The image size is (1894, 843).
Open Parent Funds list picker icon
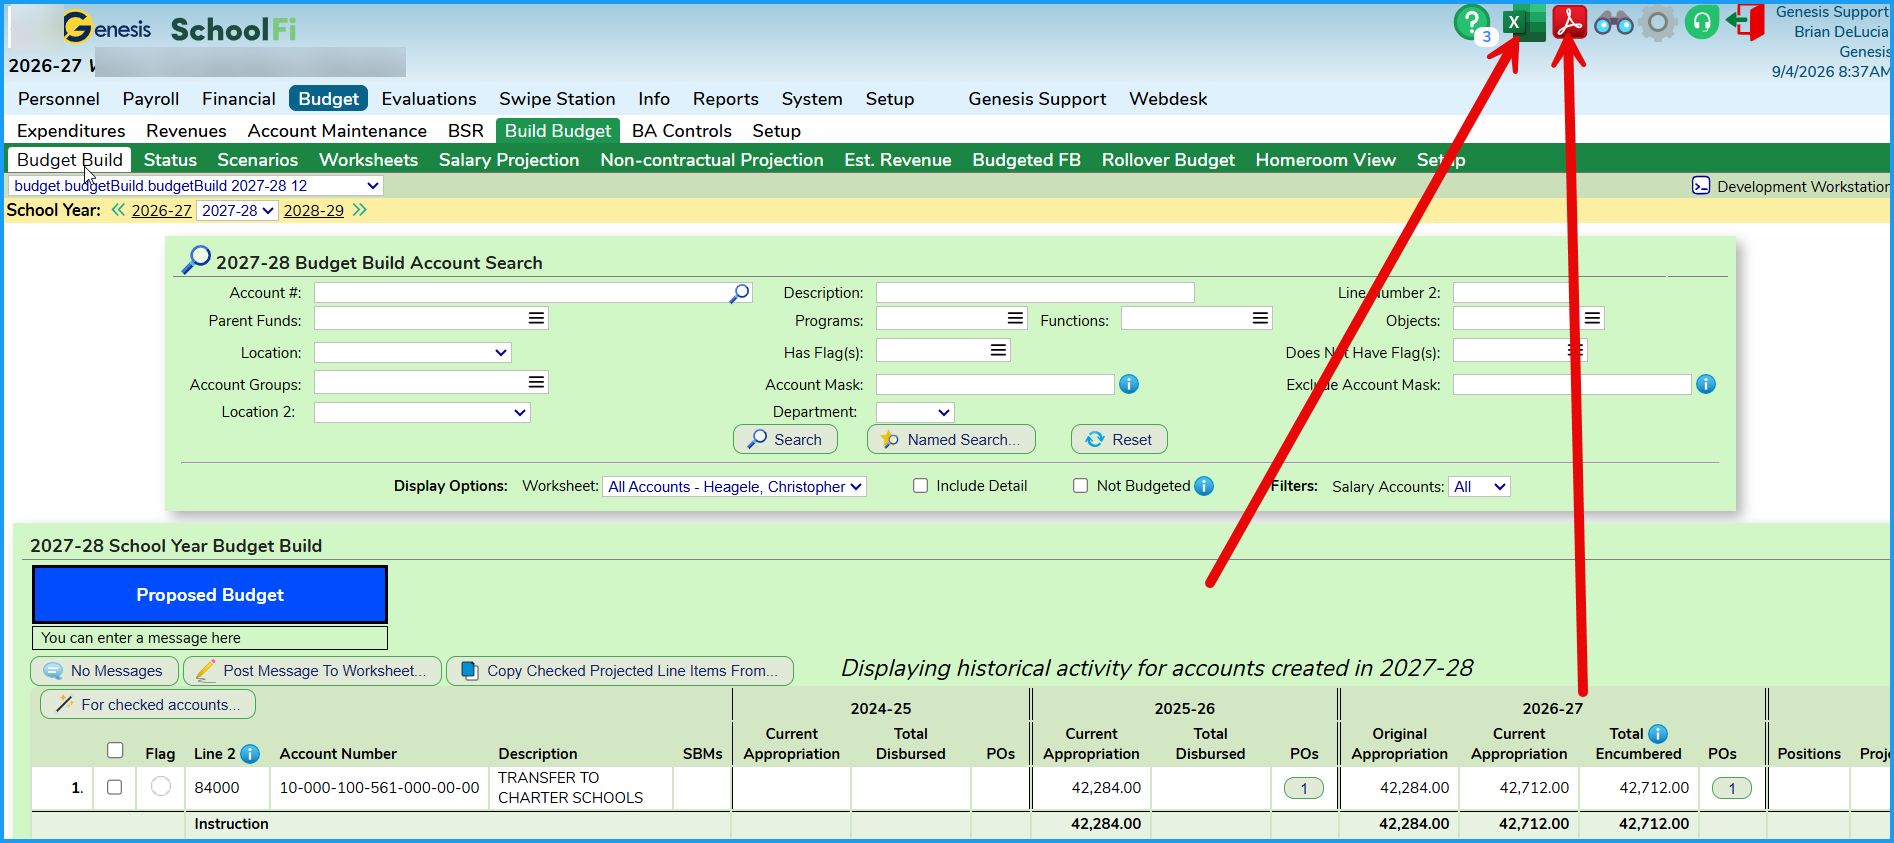[x=537, y=318]
